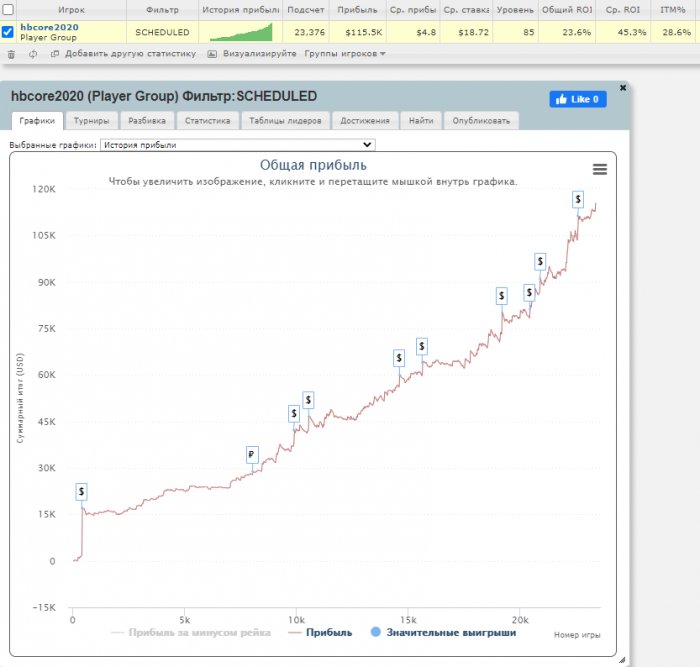Expand the Группы игроков dropdown
This screenshot has width=700, height=667.
344,53
